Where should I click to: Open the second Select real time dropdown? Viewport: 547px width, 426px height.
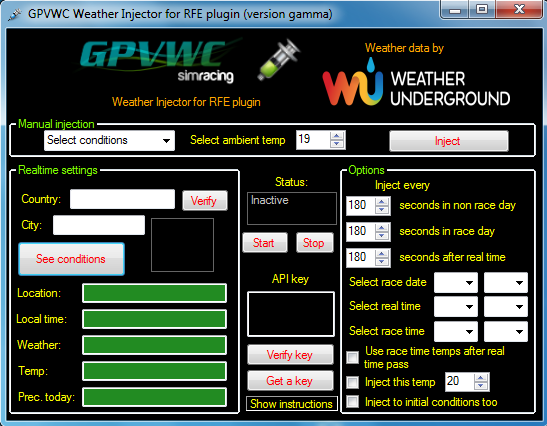click(505, 307)
